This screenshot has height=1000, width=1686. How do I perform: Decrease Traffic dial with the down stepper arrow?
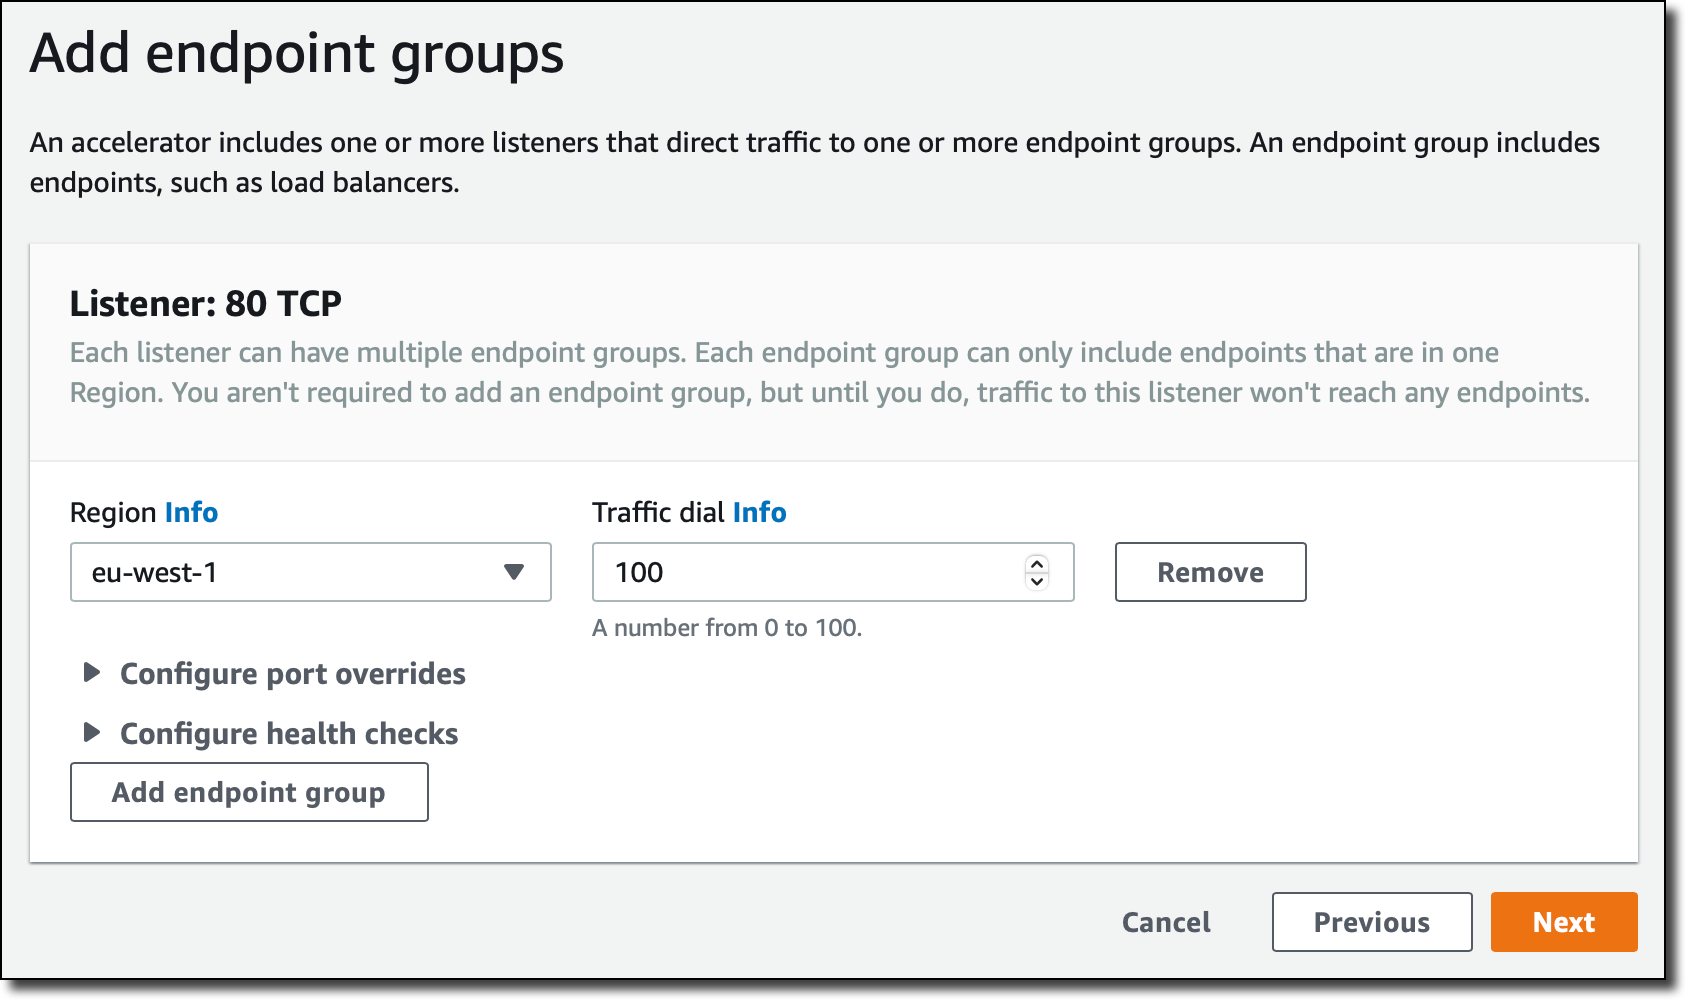(x=1037, y=580)
